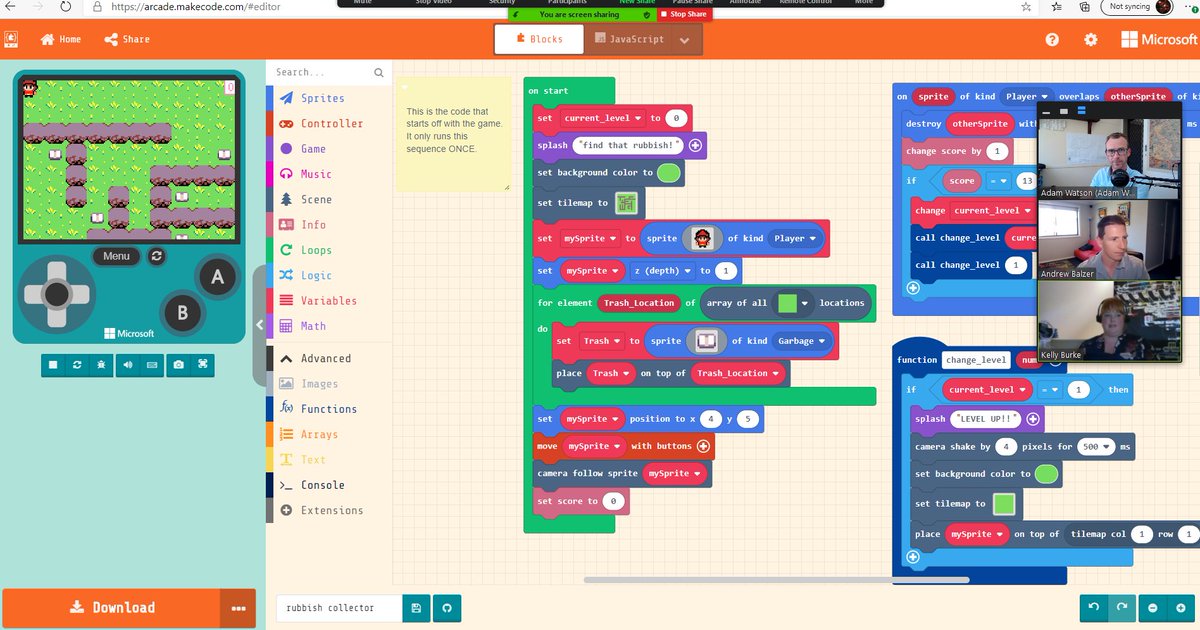Open the Console toolbox category

tap(322, 485)
